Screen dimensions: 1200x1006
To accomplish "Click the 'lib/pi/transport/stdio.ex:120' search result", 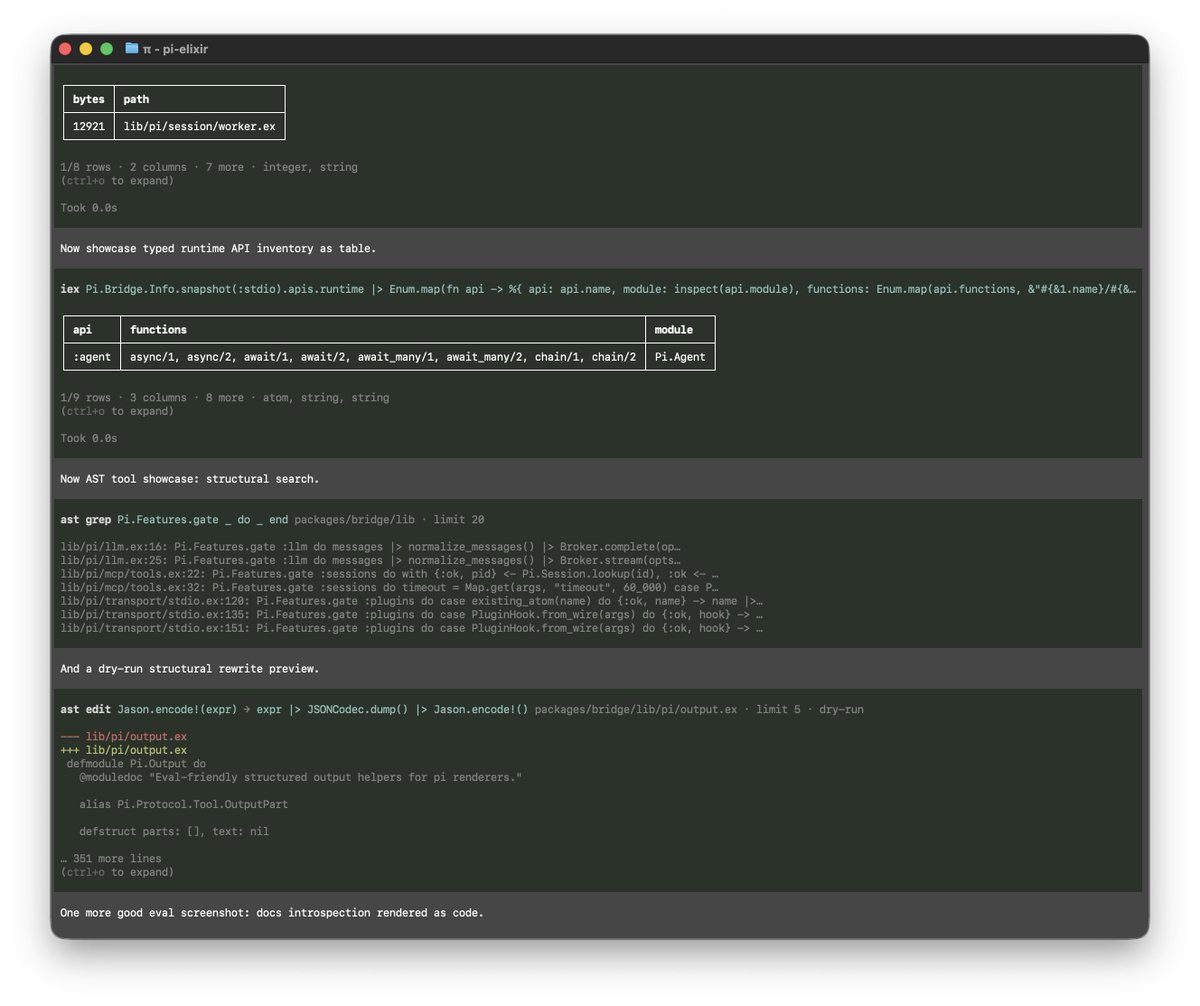I will tap(412, 601).
